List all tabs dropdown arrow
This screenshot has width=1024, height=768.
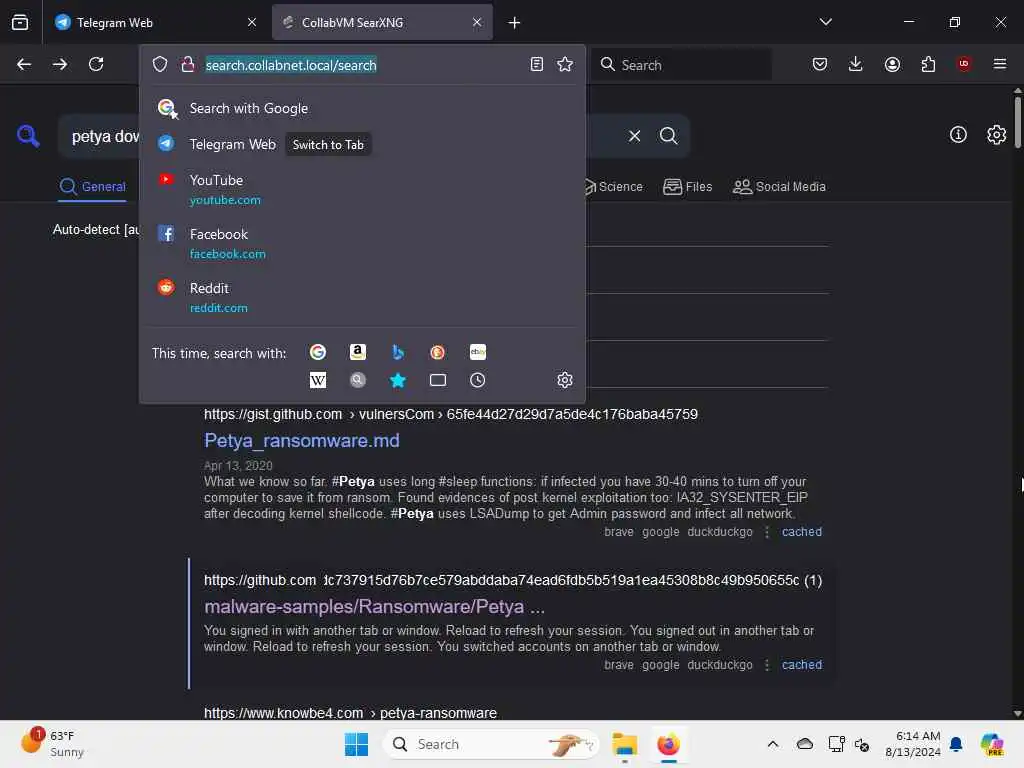[825, 22]
